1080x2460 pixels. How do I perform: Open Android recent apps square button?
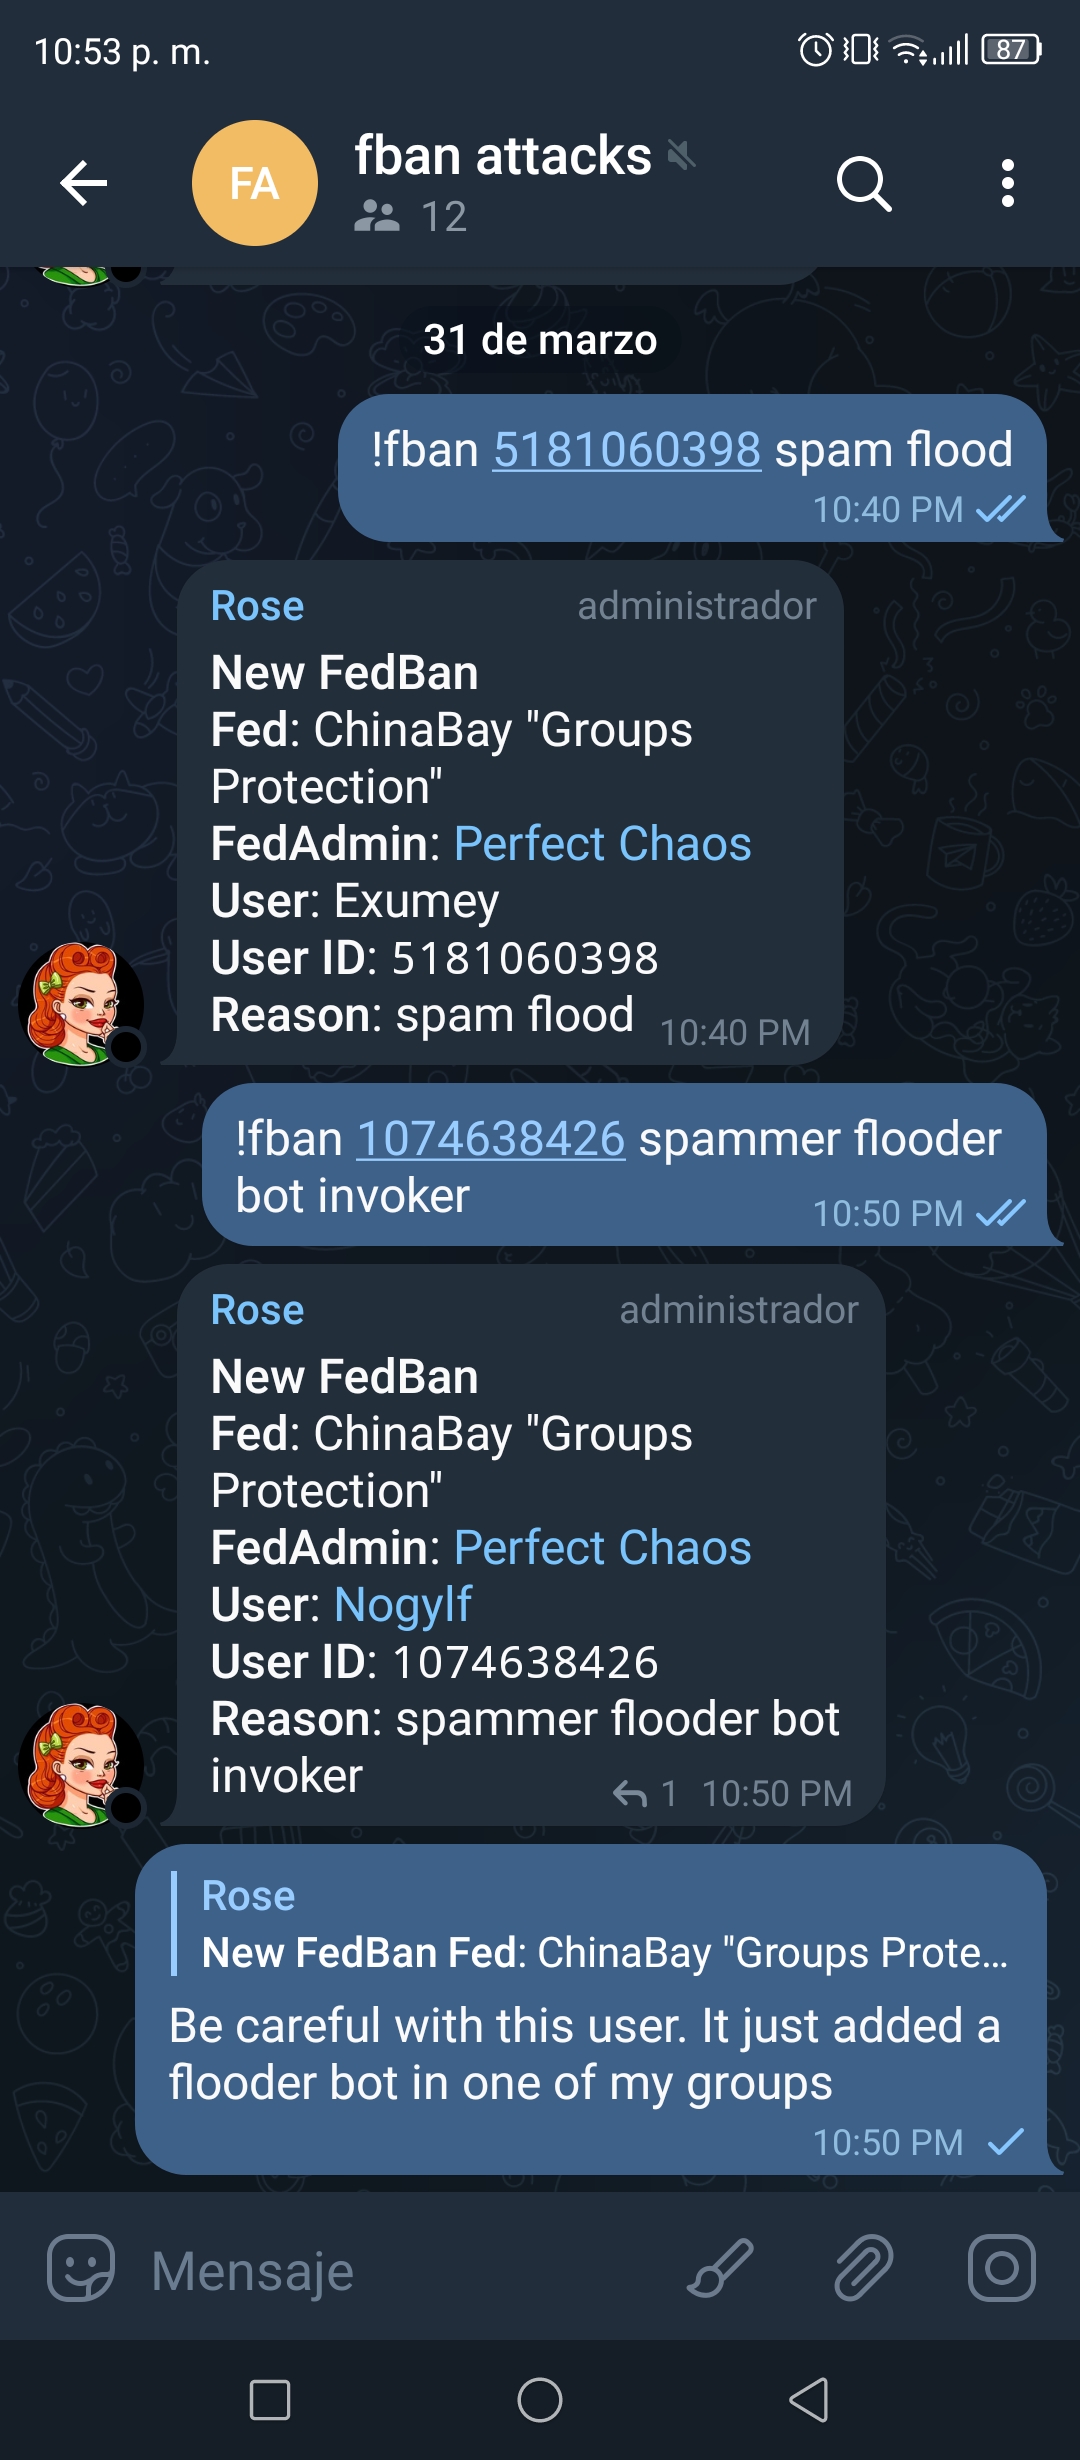click(270, 2400)
